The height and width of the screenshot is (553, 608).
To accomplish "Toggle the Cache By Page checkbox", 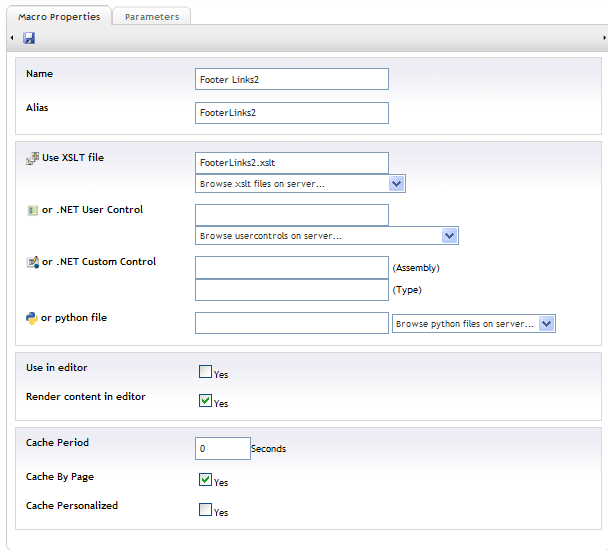I will pyautogui.click(x=205, y=480).
